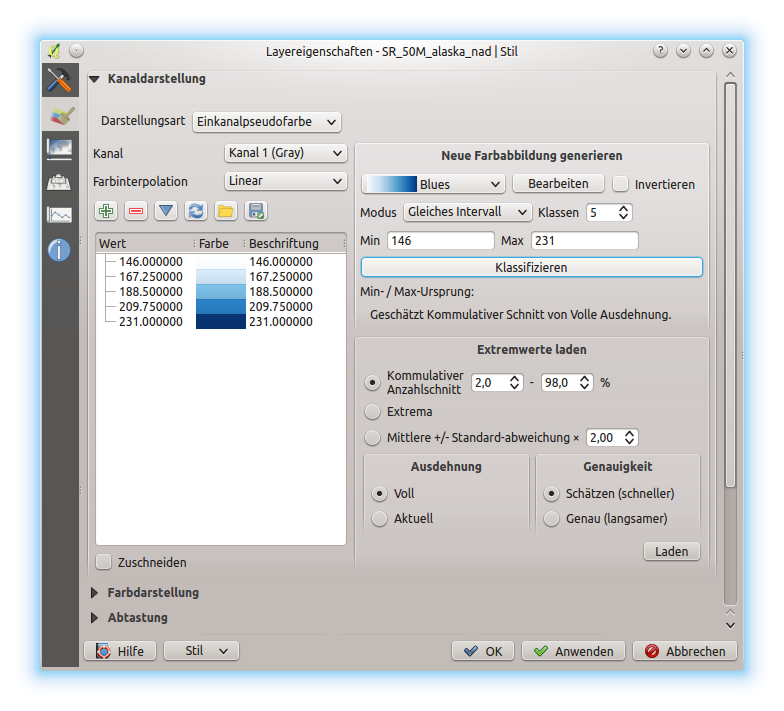Open the Pyramids sidebar icon

coord(60,182)
